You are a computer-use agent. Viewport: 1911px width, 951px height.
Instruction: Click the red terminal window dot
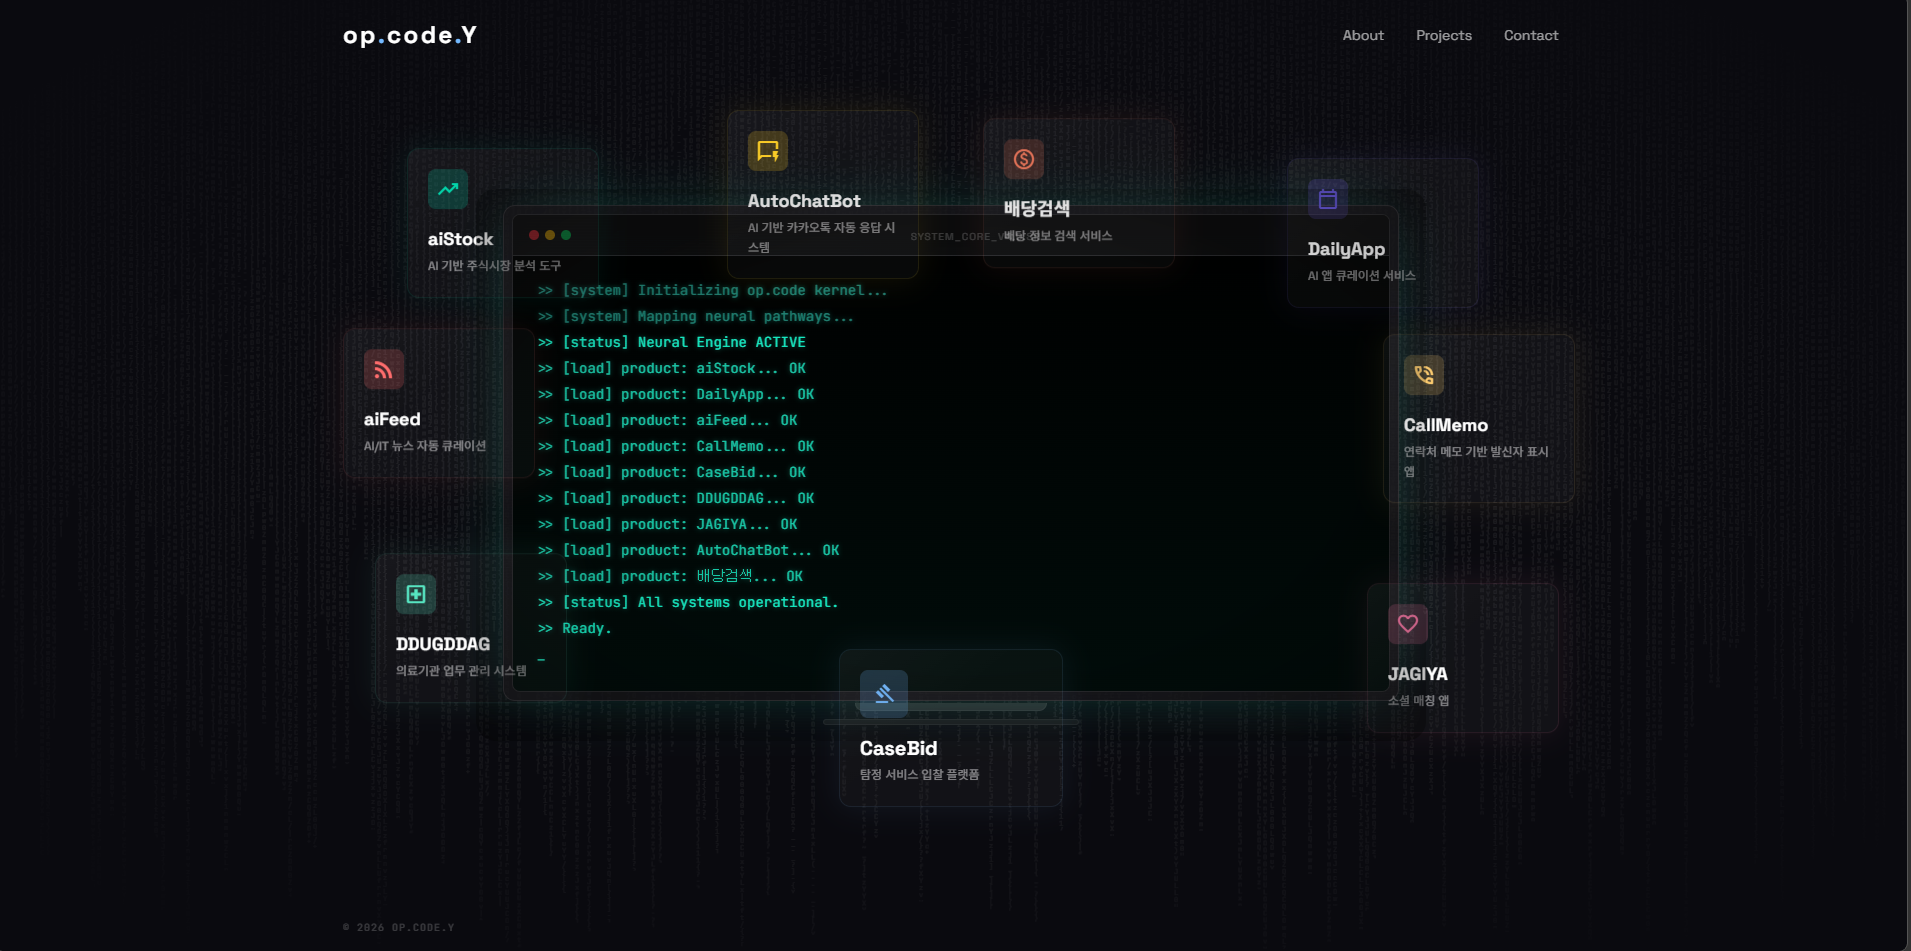[x=533, y=235]
